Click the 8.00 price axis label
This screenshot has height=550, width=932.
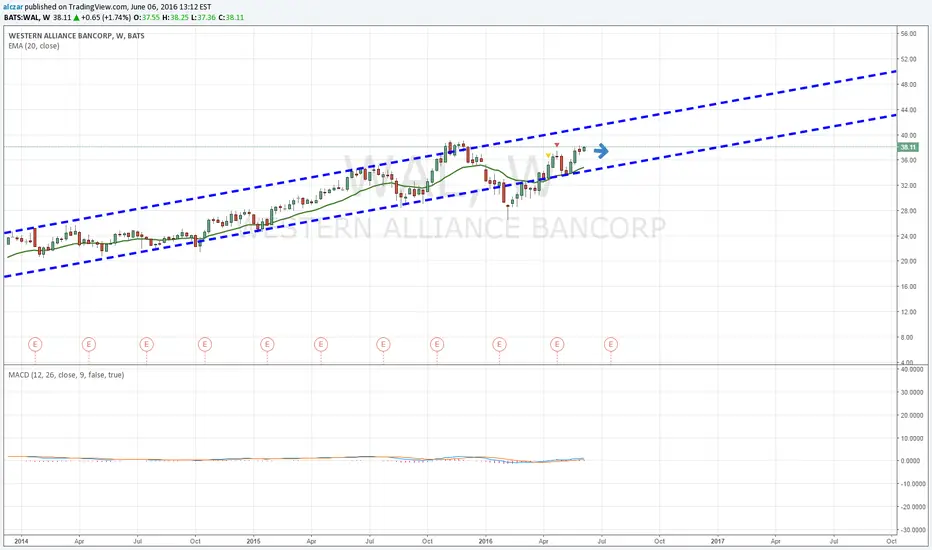pos(907,337)
